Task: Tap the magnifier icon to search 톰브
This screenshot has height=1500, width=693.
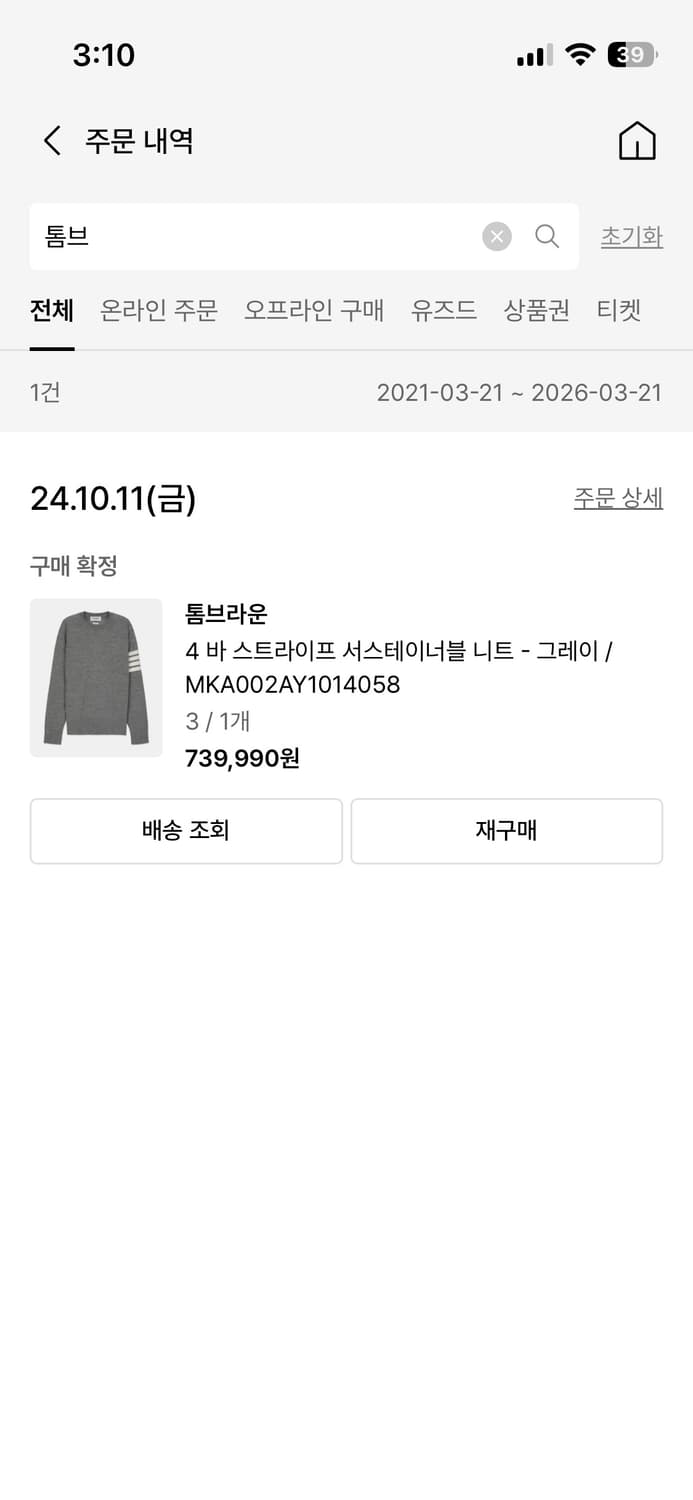Action: [x=546, y=236]
